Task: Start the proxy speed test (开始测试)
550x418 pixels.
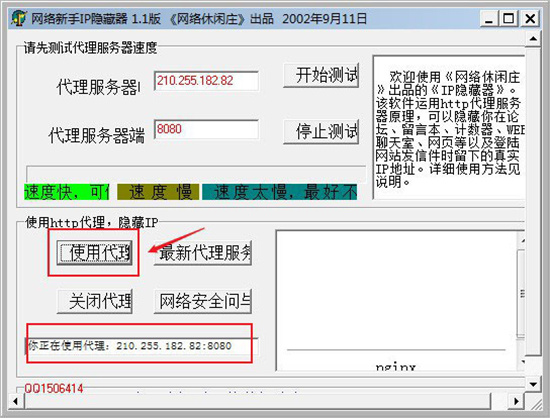Action: (x=321, y=75)
